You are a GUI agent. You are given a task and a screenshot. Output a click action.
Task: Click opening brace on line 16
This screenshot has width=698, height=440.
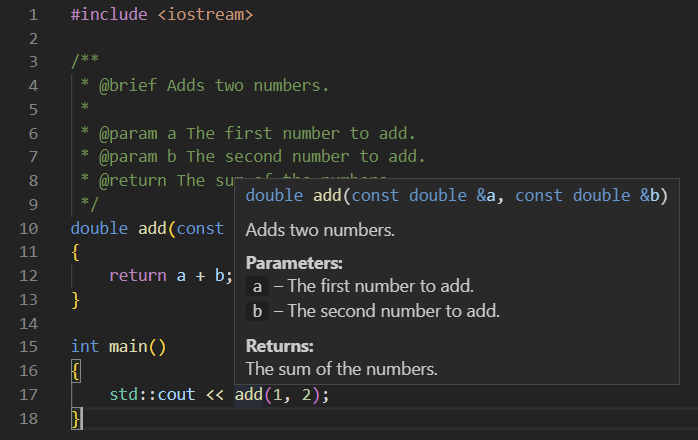point(76,371)
